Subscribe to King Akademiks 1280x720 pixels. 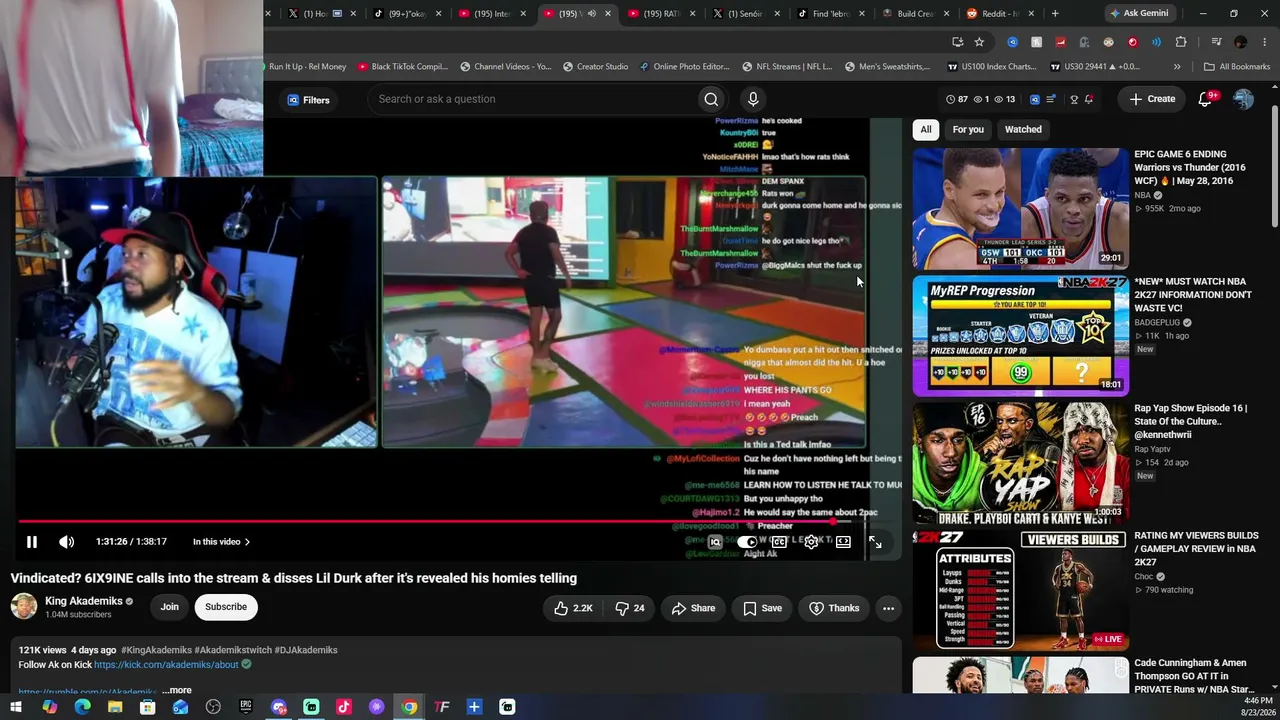pos(226,607)
